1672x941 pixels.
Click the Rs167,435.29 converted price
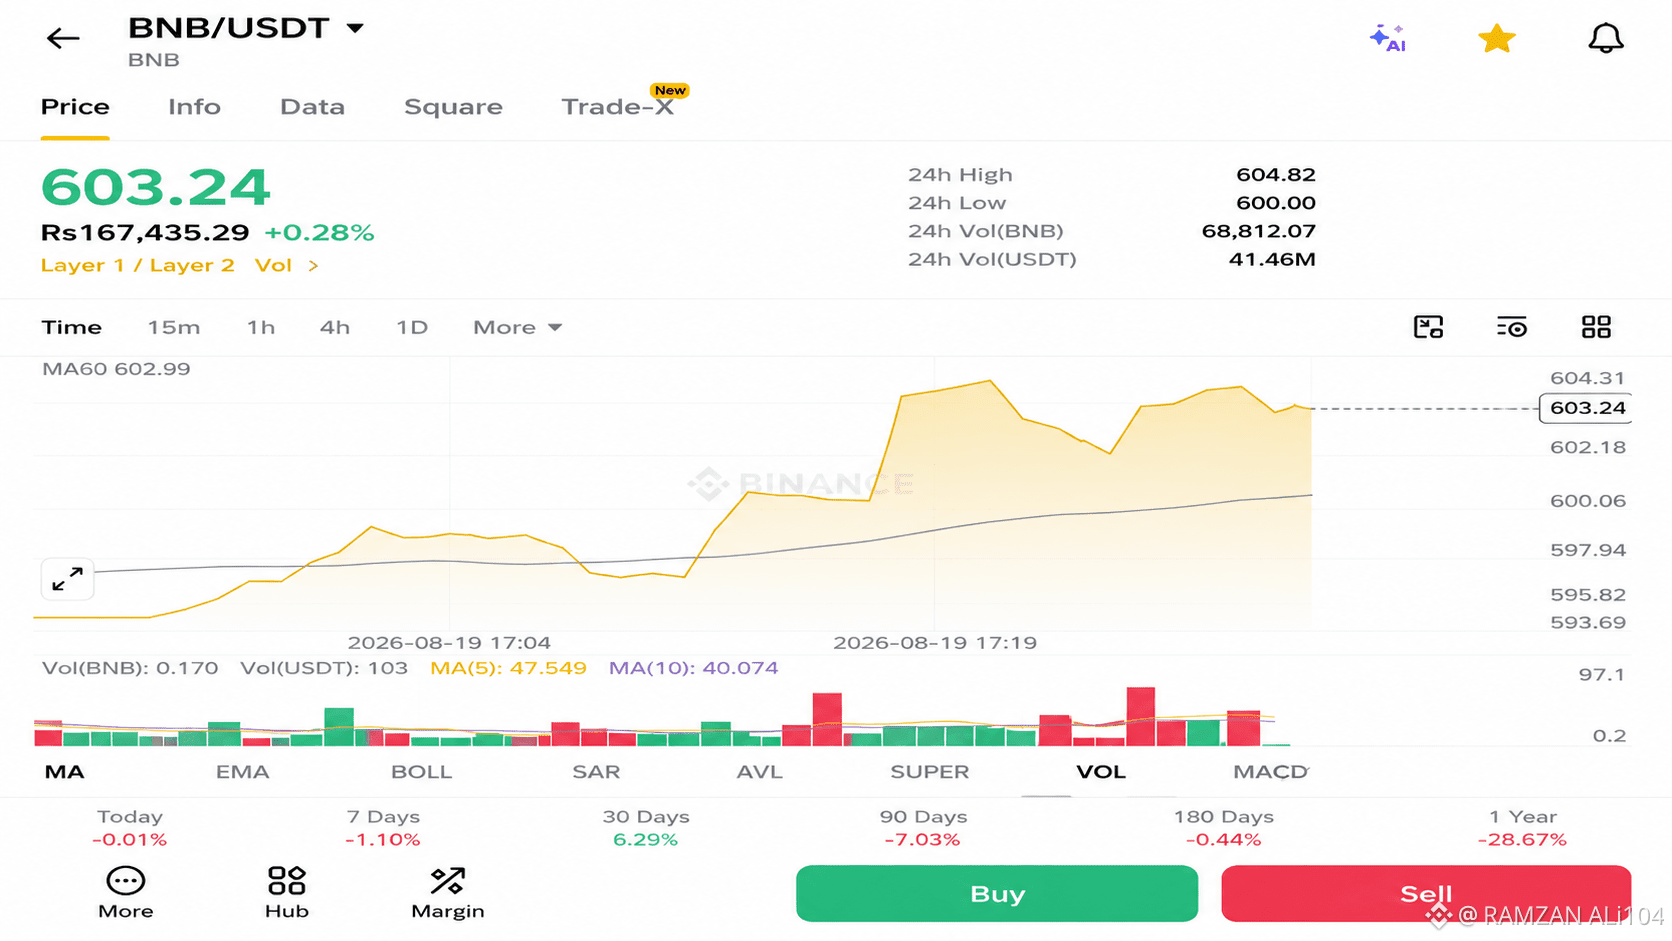tap(145, 233)
